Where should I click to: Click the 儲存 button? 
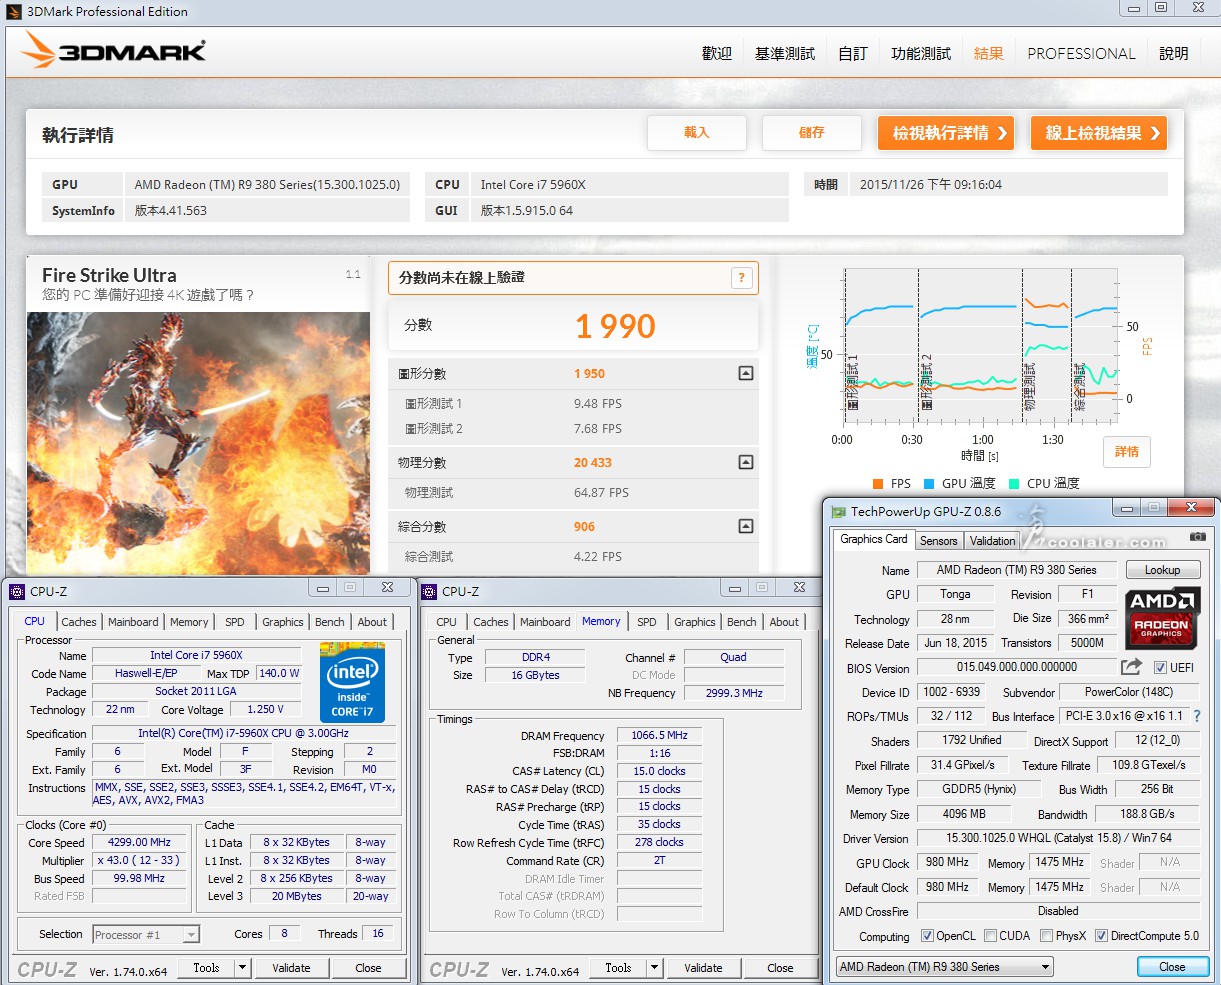812,133
